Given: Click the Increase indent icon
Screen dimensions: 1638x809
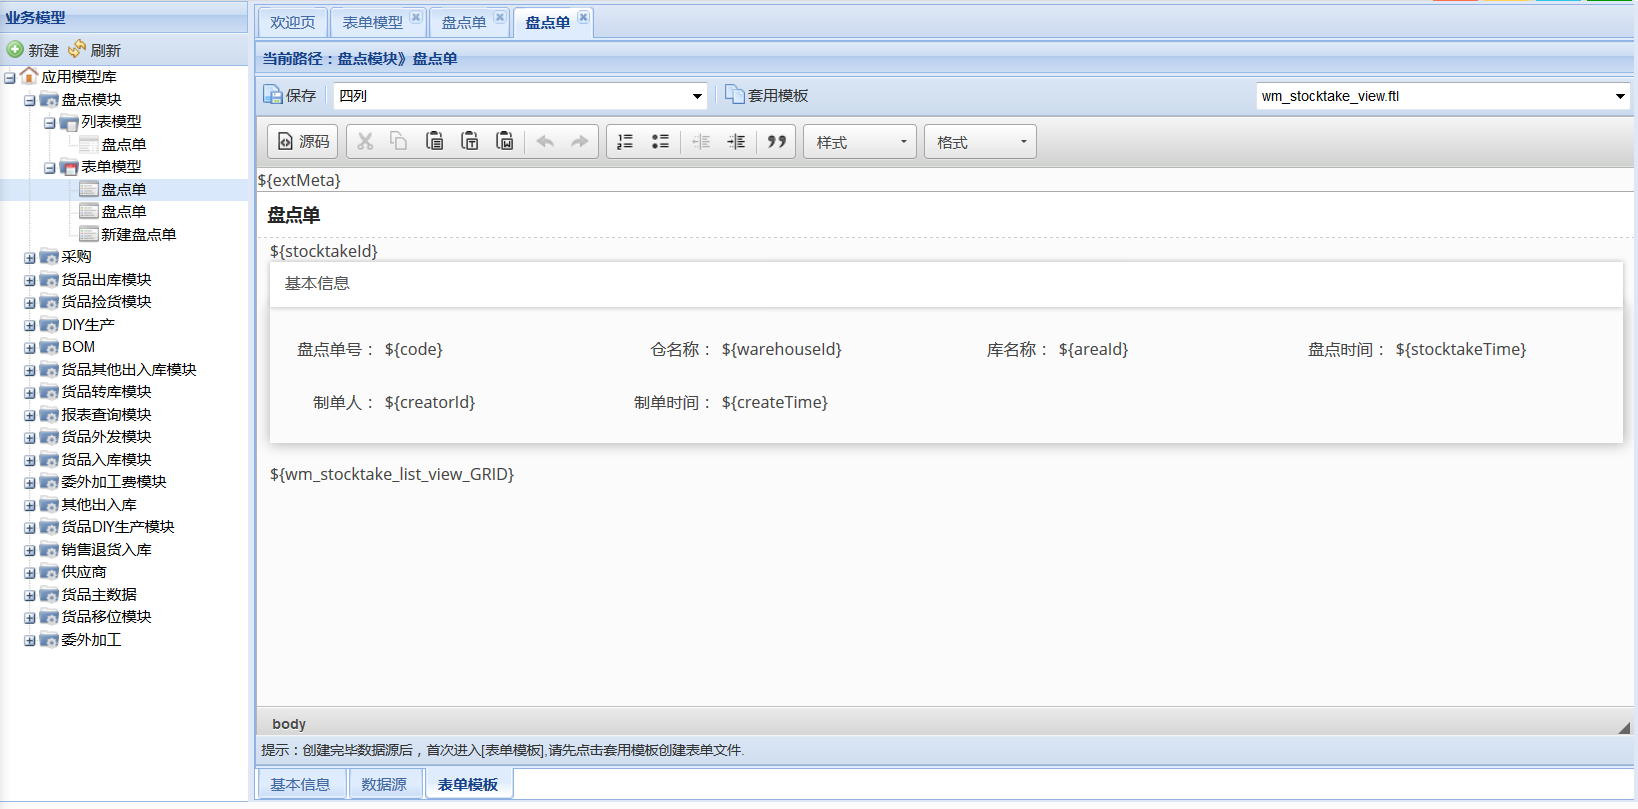Looking at the screenshot, I should coord(736,142).
